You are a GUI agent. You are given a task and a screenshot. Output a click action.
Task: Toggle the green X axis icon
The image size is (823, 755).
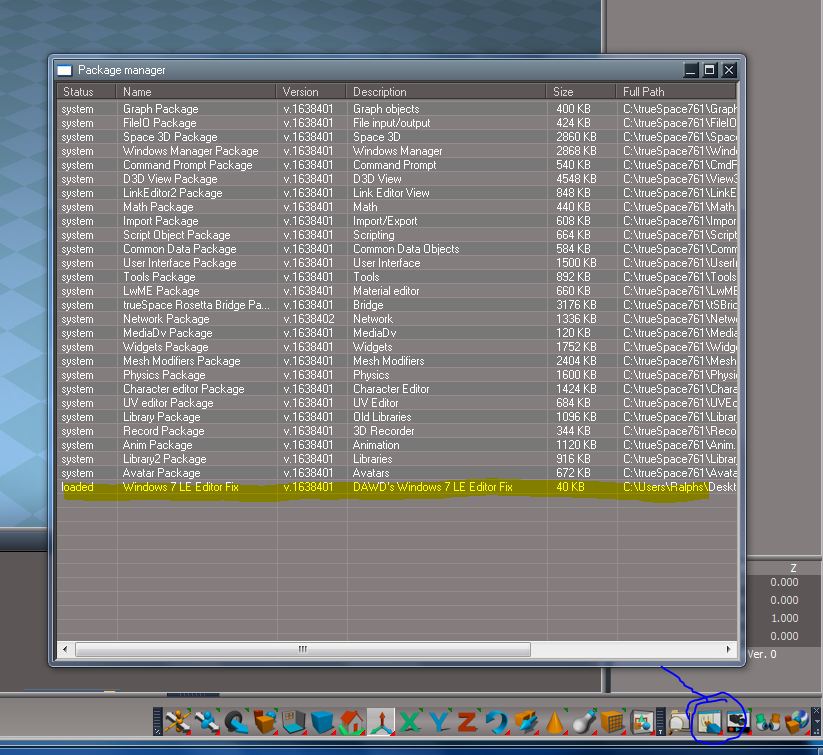click(410, 722)
